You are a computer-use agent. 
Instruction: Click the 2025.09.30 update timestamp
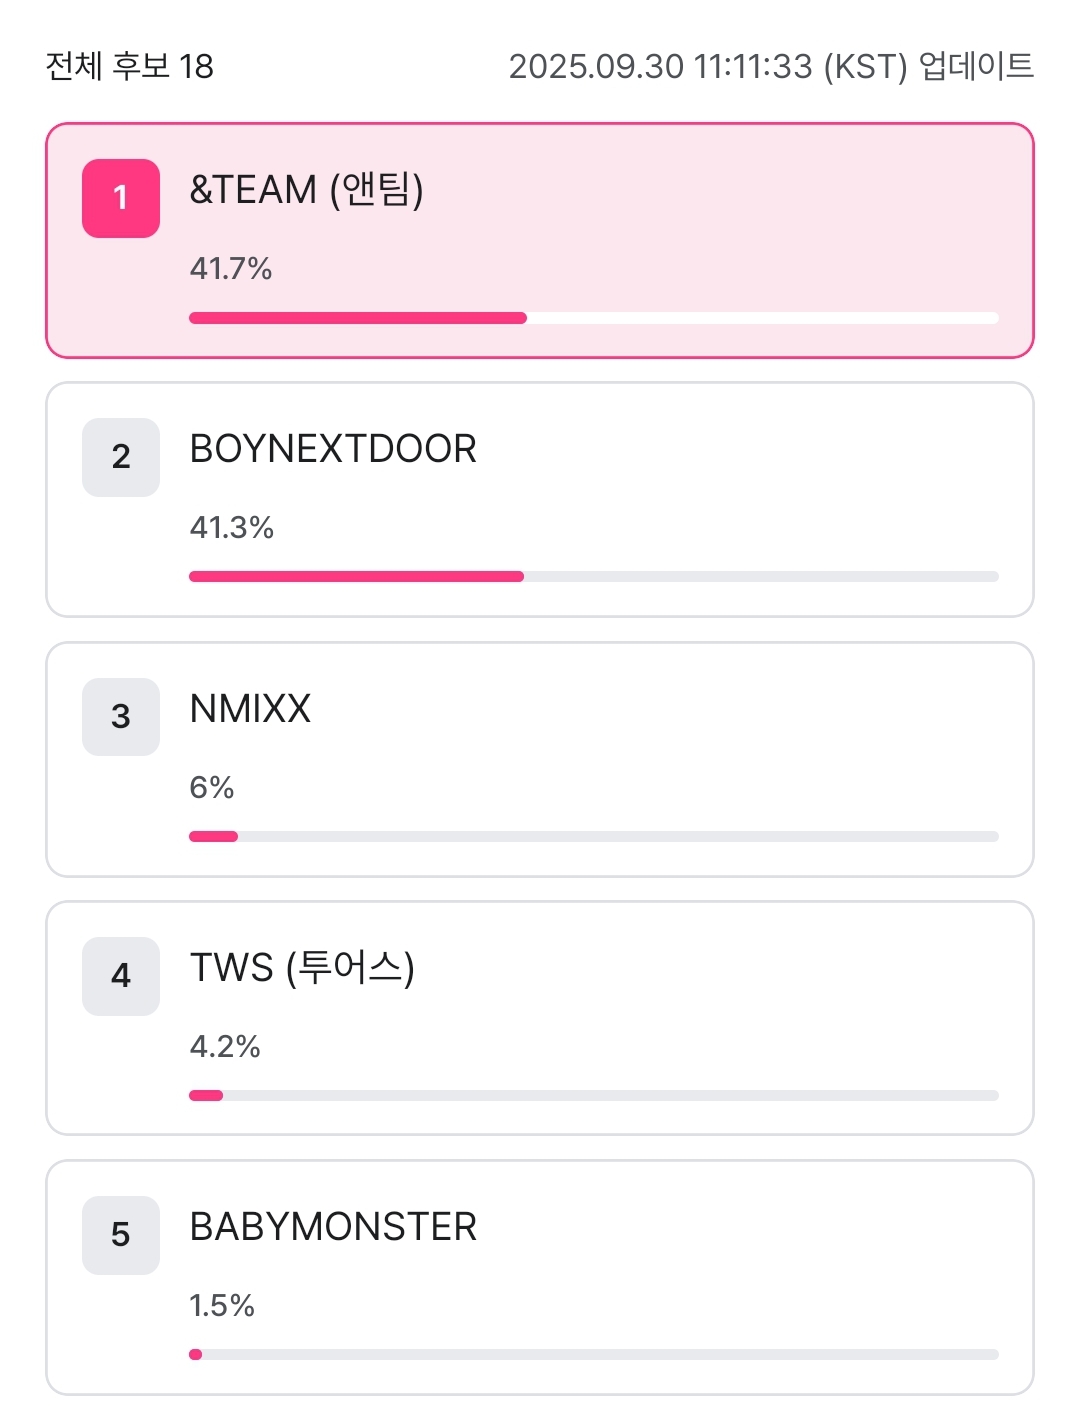pyautogui.click(x=770, y=66)
